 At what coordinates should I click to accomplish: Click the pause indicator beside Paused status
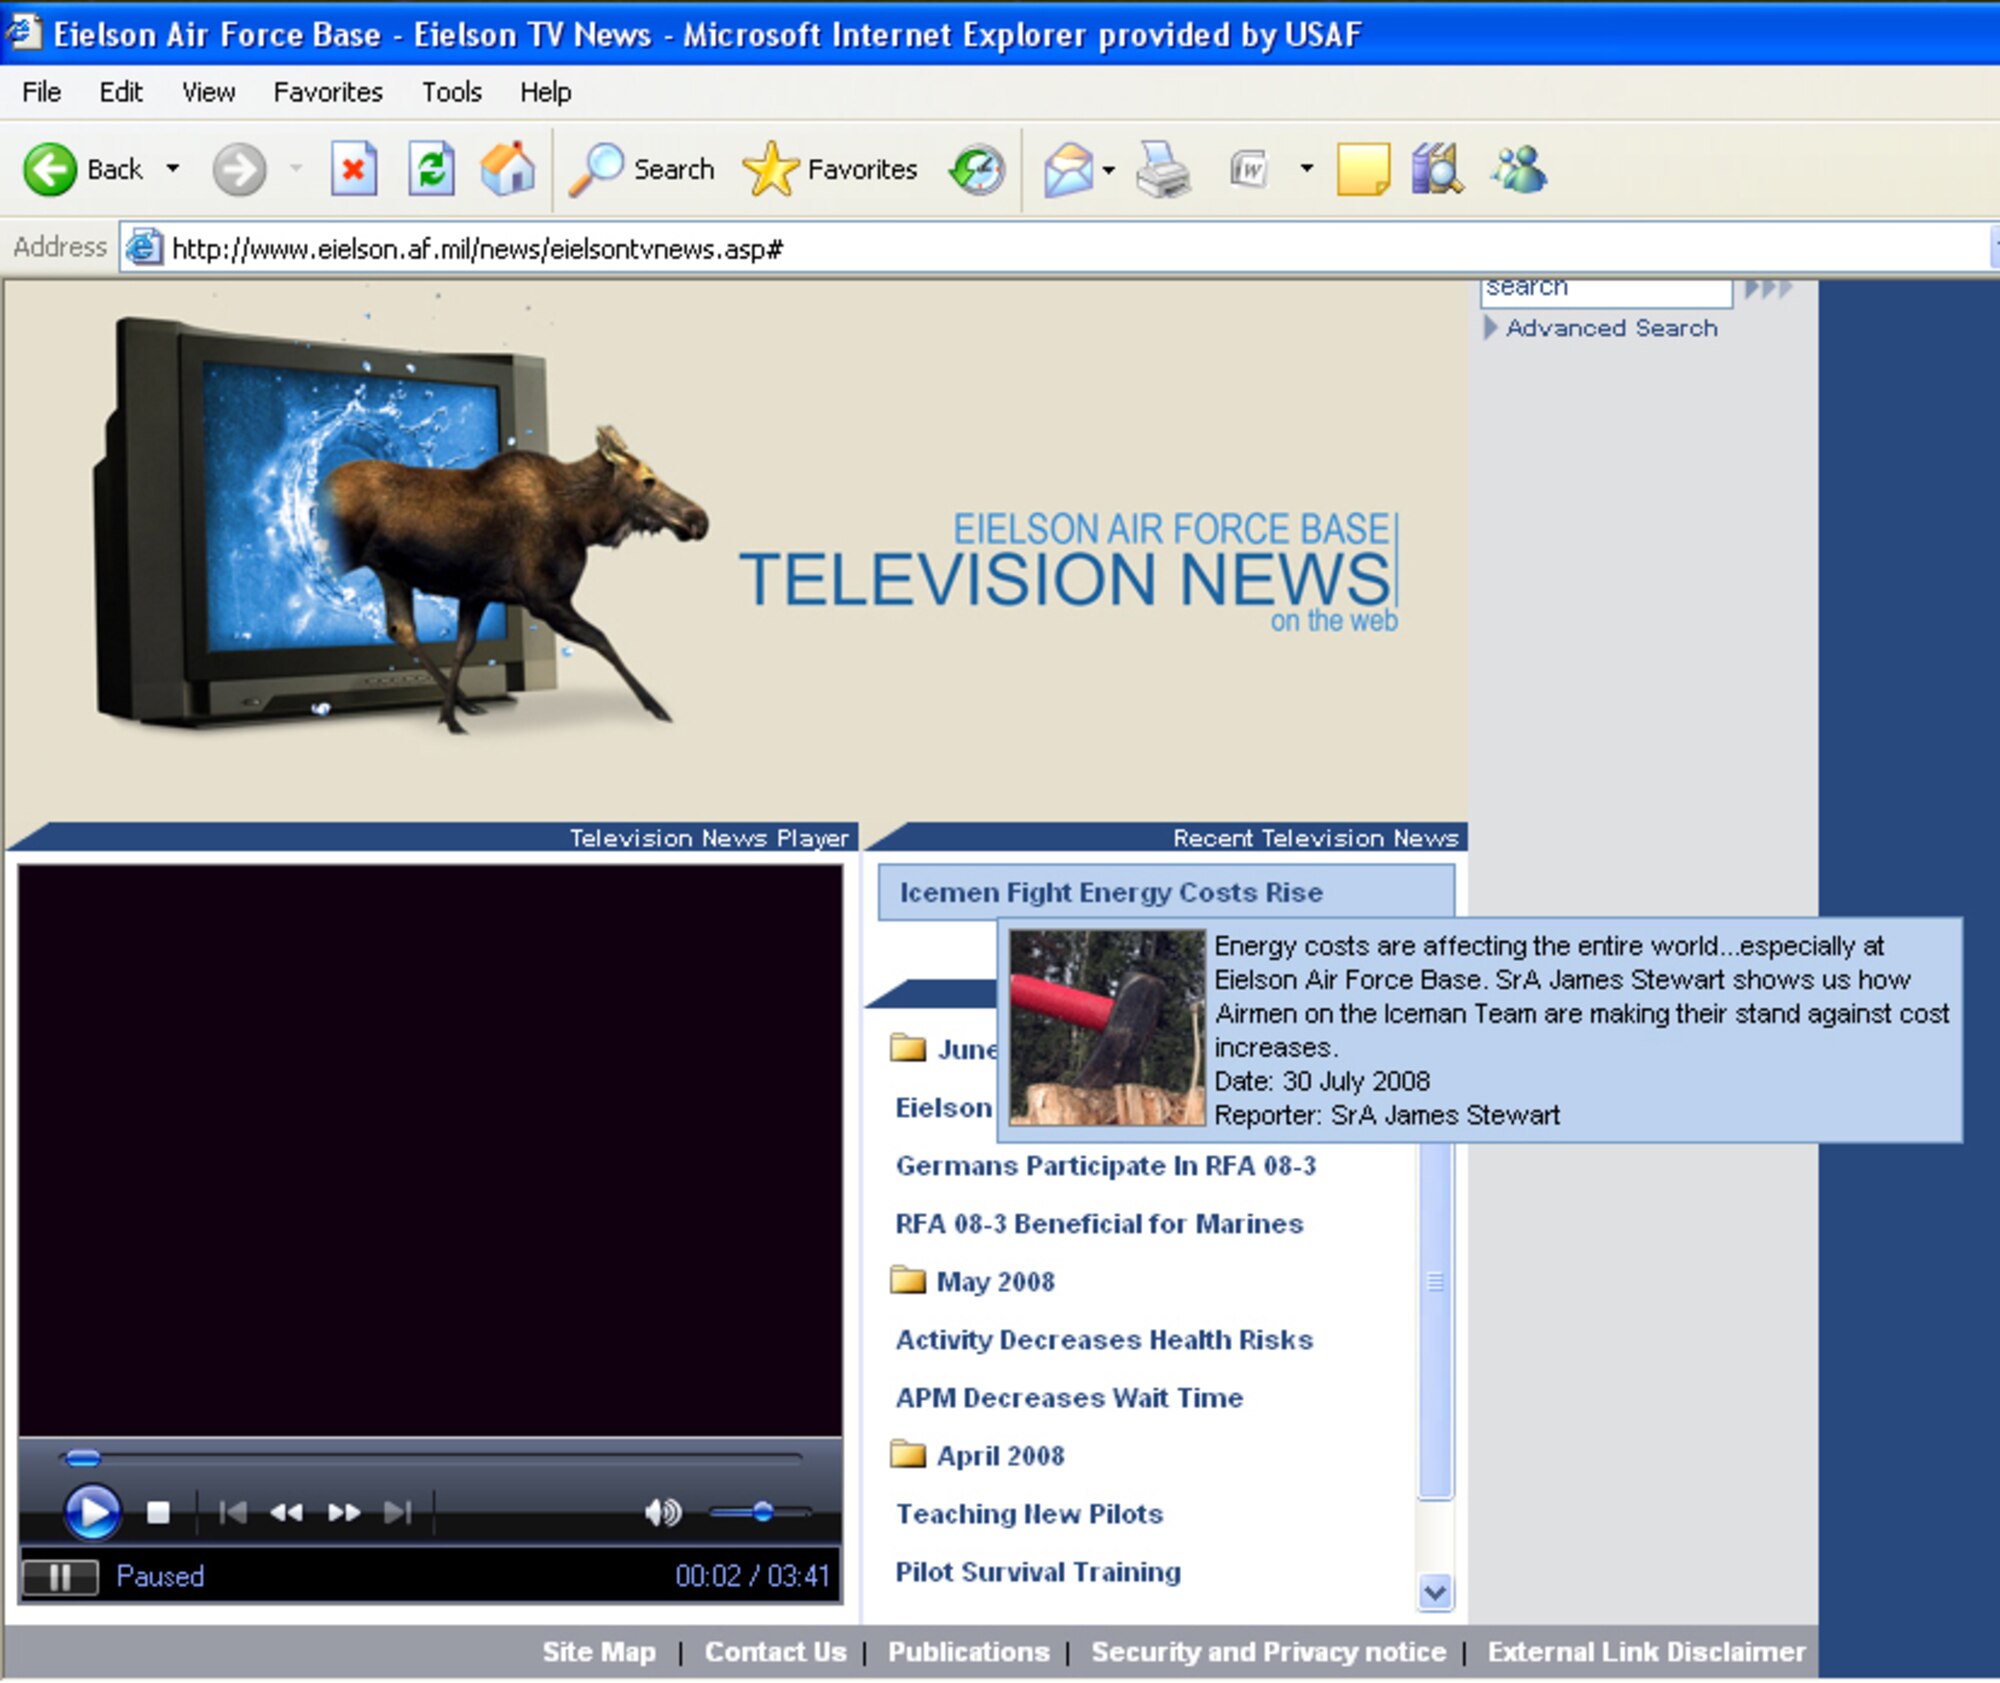[x=60, y=1577]
